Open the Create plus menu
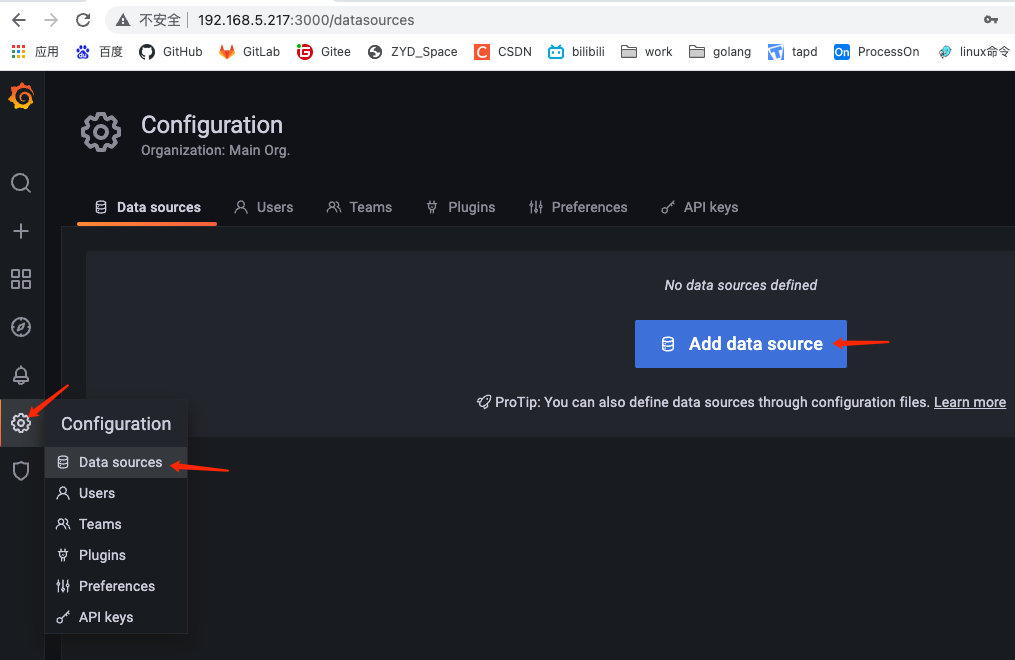Image resolution: width=1015 pixels, height=660 pixels. [21, 231]
